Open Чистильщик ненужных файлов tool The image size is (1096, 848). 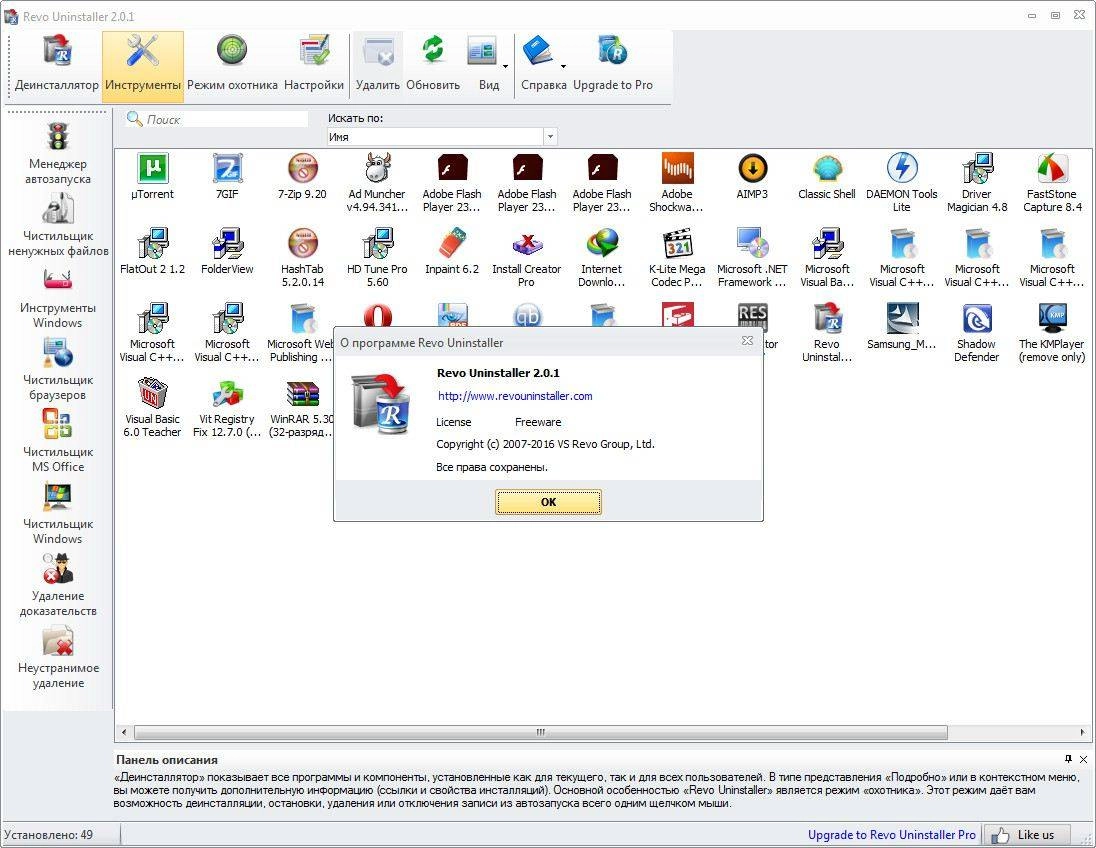(58, 225)
